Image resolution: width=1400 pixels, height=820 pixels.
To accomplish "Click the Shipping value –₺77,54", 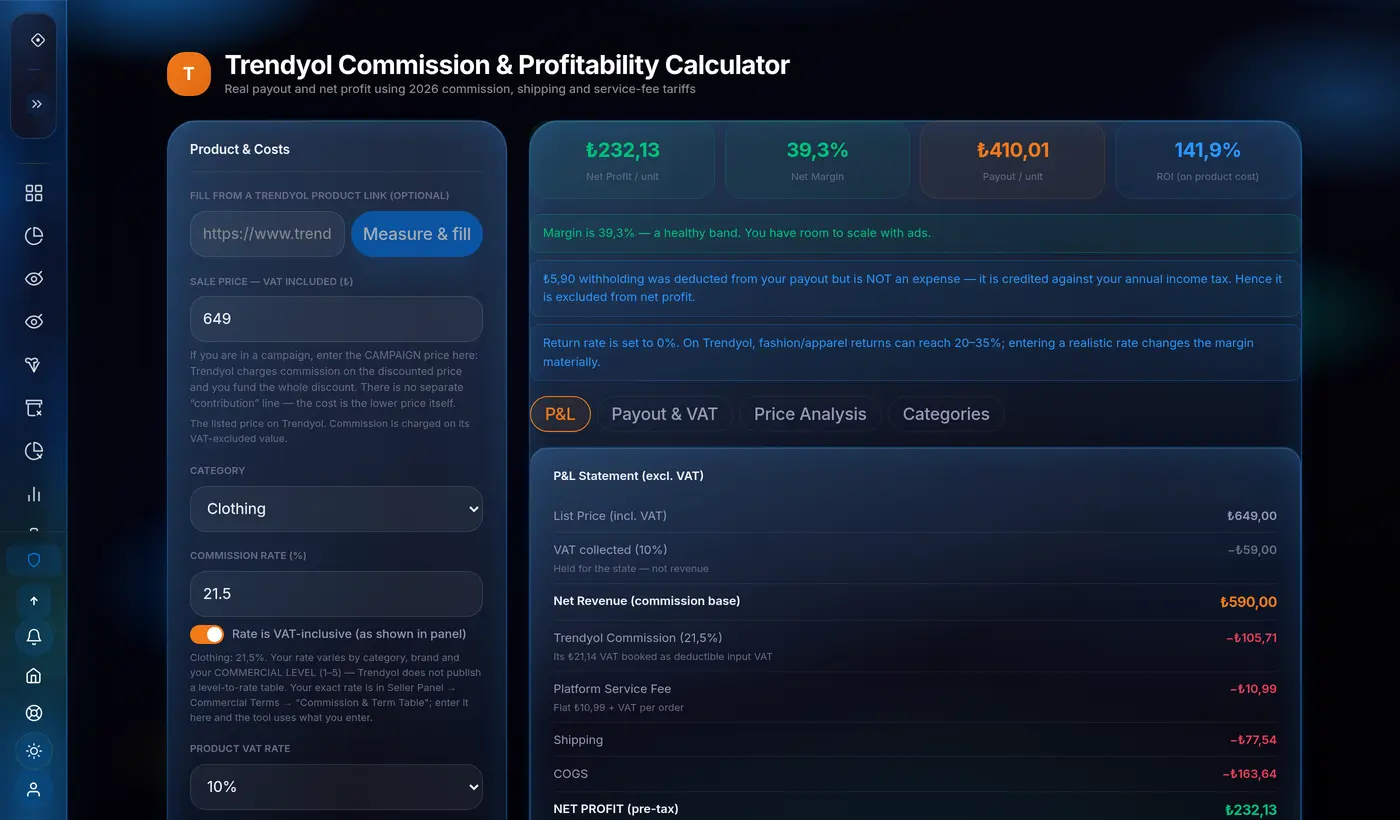I will click(x=1253, y=740).
